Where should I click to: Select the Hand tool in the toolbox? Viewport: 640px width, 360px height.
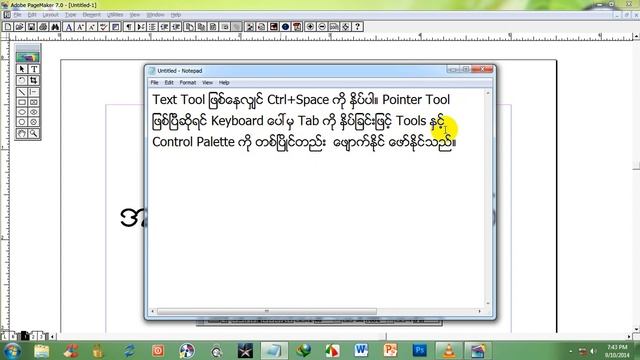[22, 133]
